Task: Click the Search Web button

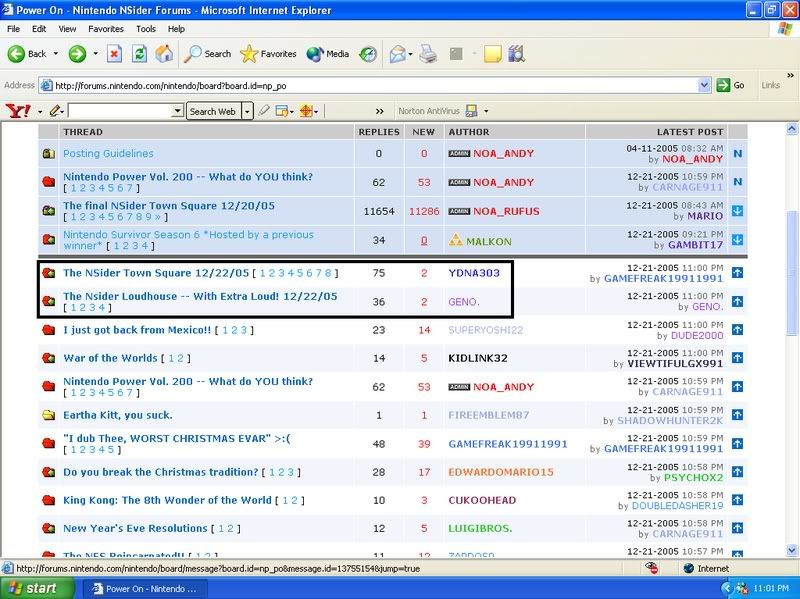Action: (213, 111)
